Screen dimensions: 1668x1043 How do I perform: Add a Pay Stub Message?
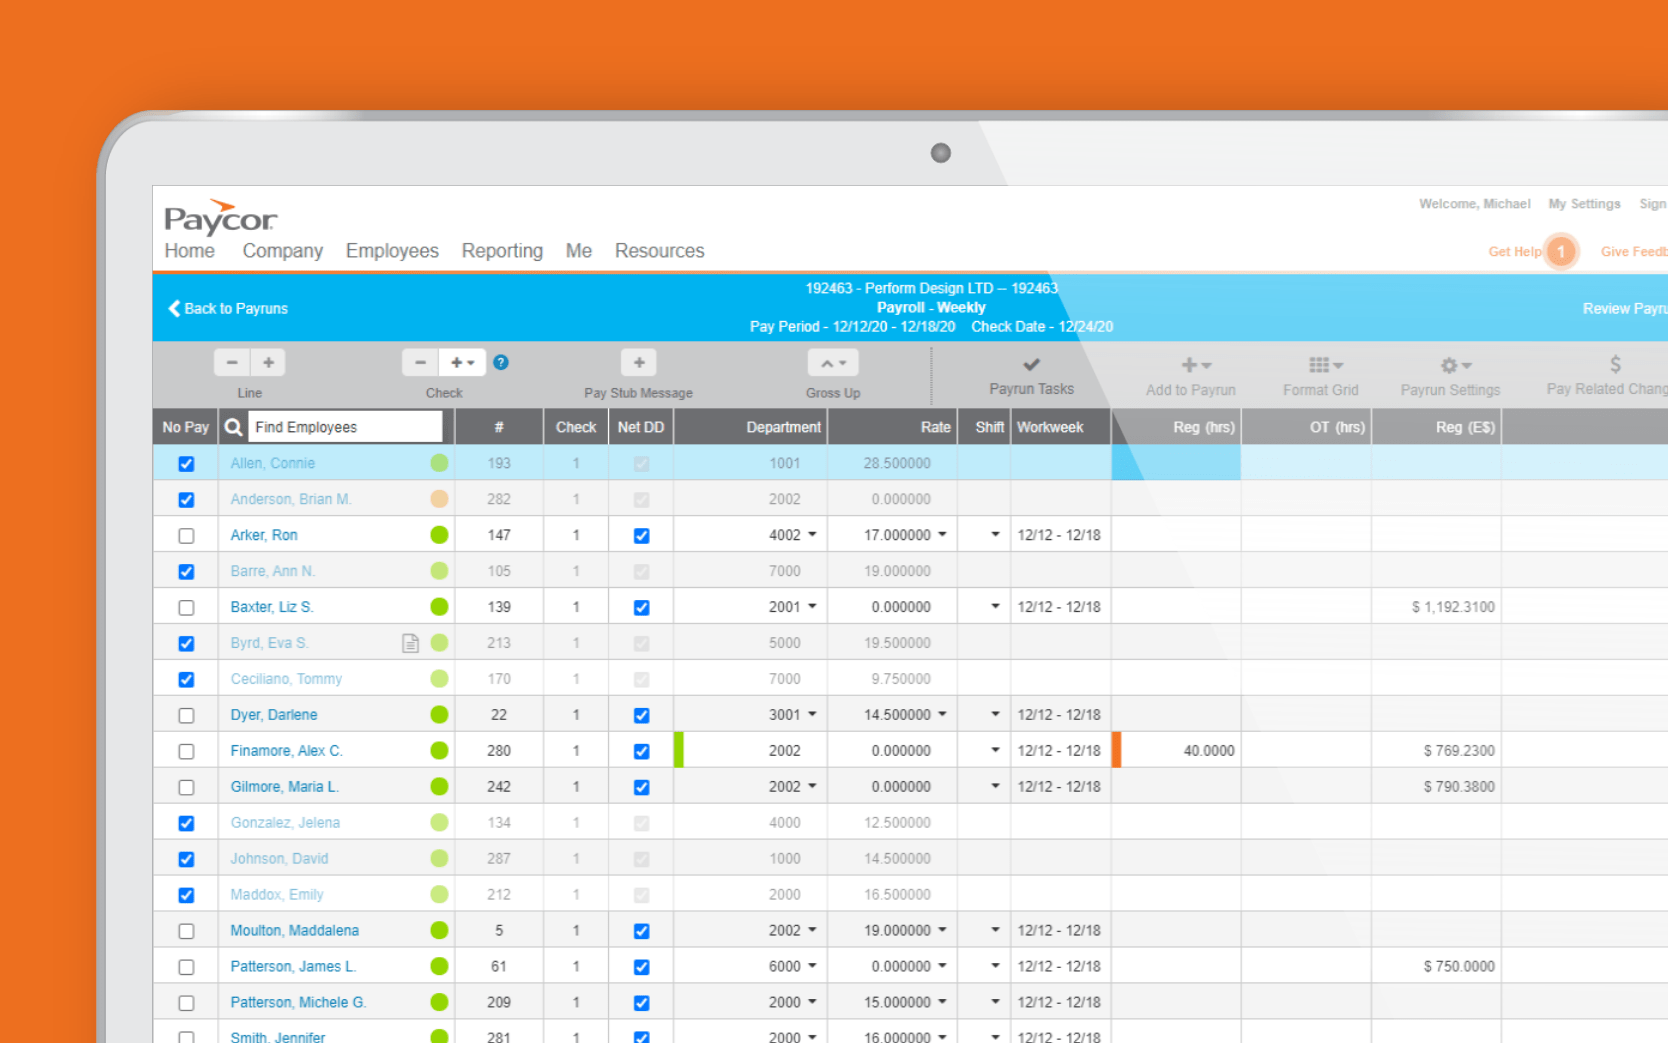(639, 362)
